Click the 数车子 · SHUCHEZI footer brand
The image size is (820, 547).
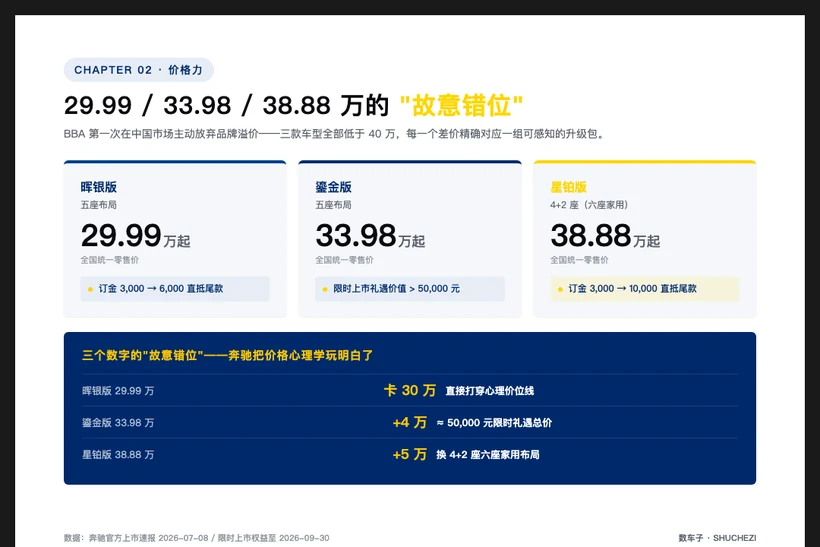(x=717, y=538)
